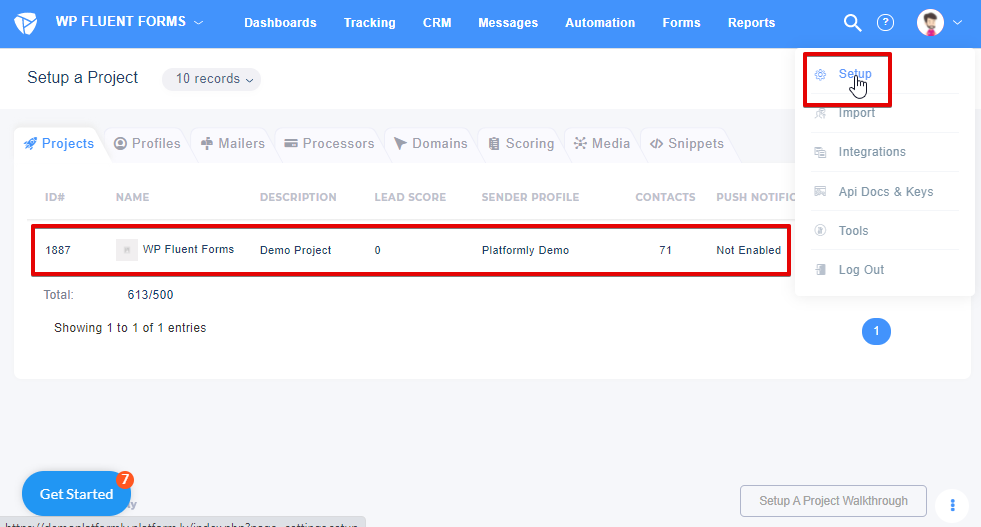Expand the WP FLUENT FORMS project switcher
981x527 pixels.
pyautogui.click(x=130, y=22)
